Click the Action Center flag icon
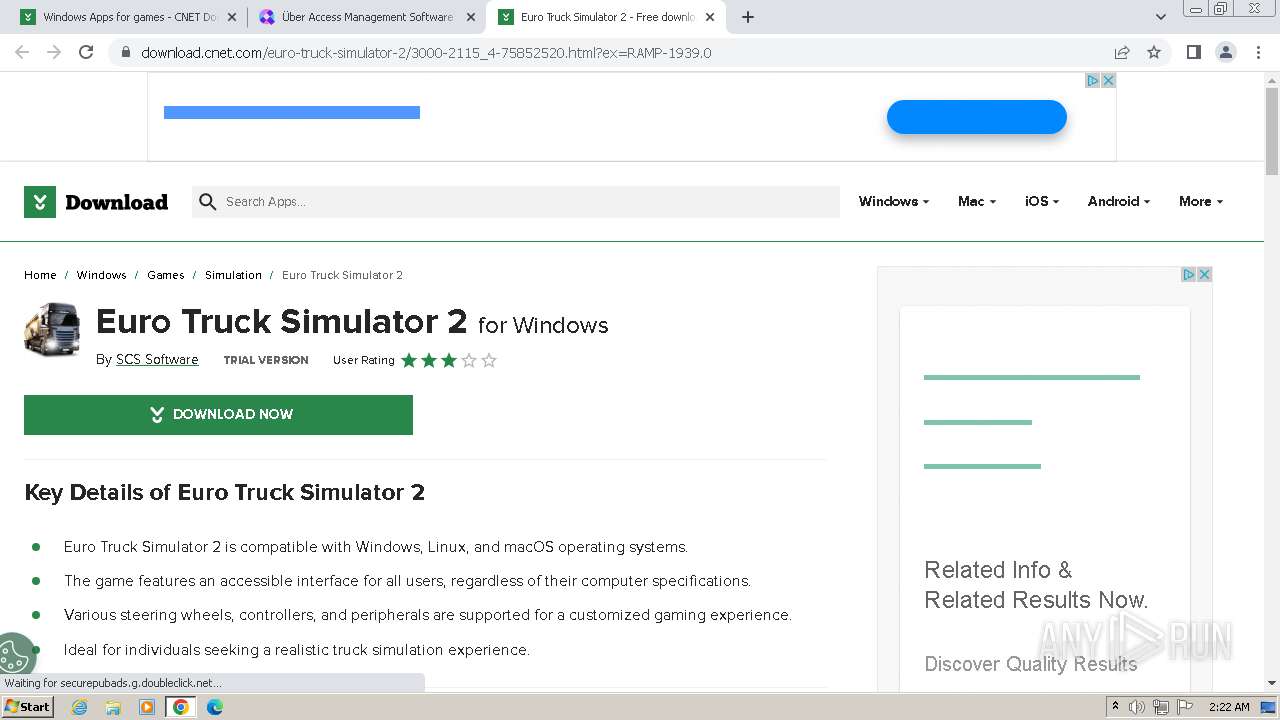This screenshot has height=720, width=1280. [1185, 707]
